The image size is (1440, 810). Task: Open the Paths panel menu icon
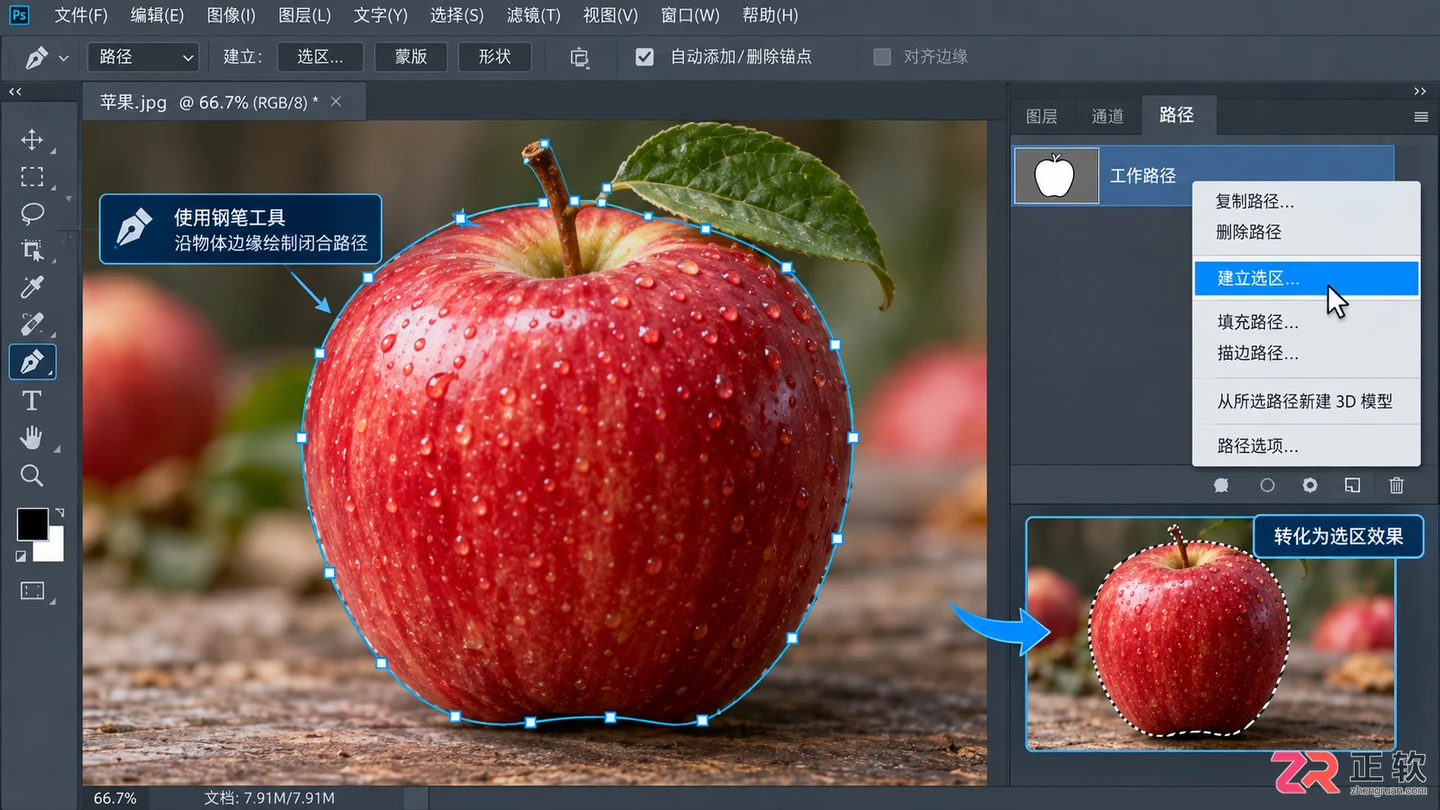pyautogui.click(x=1421, y=117)
